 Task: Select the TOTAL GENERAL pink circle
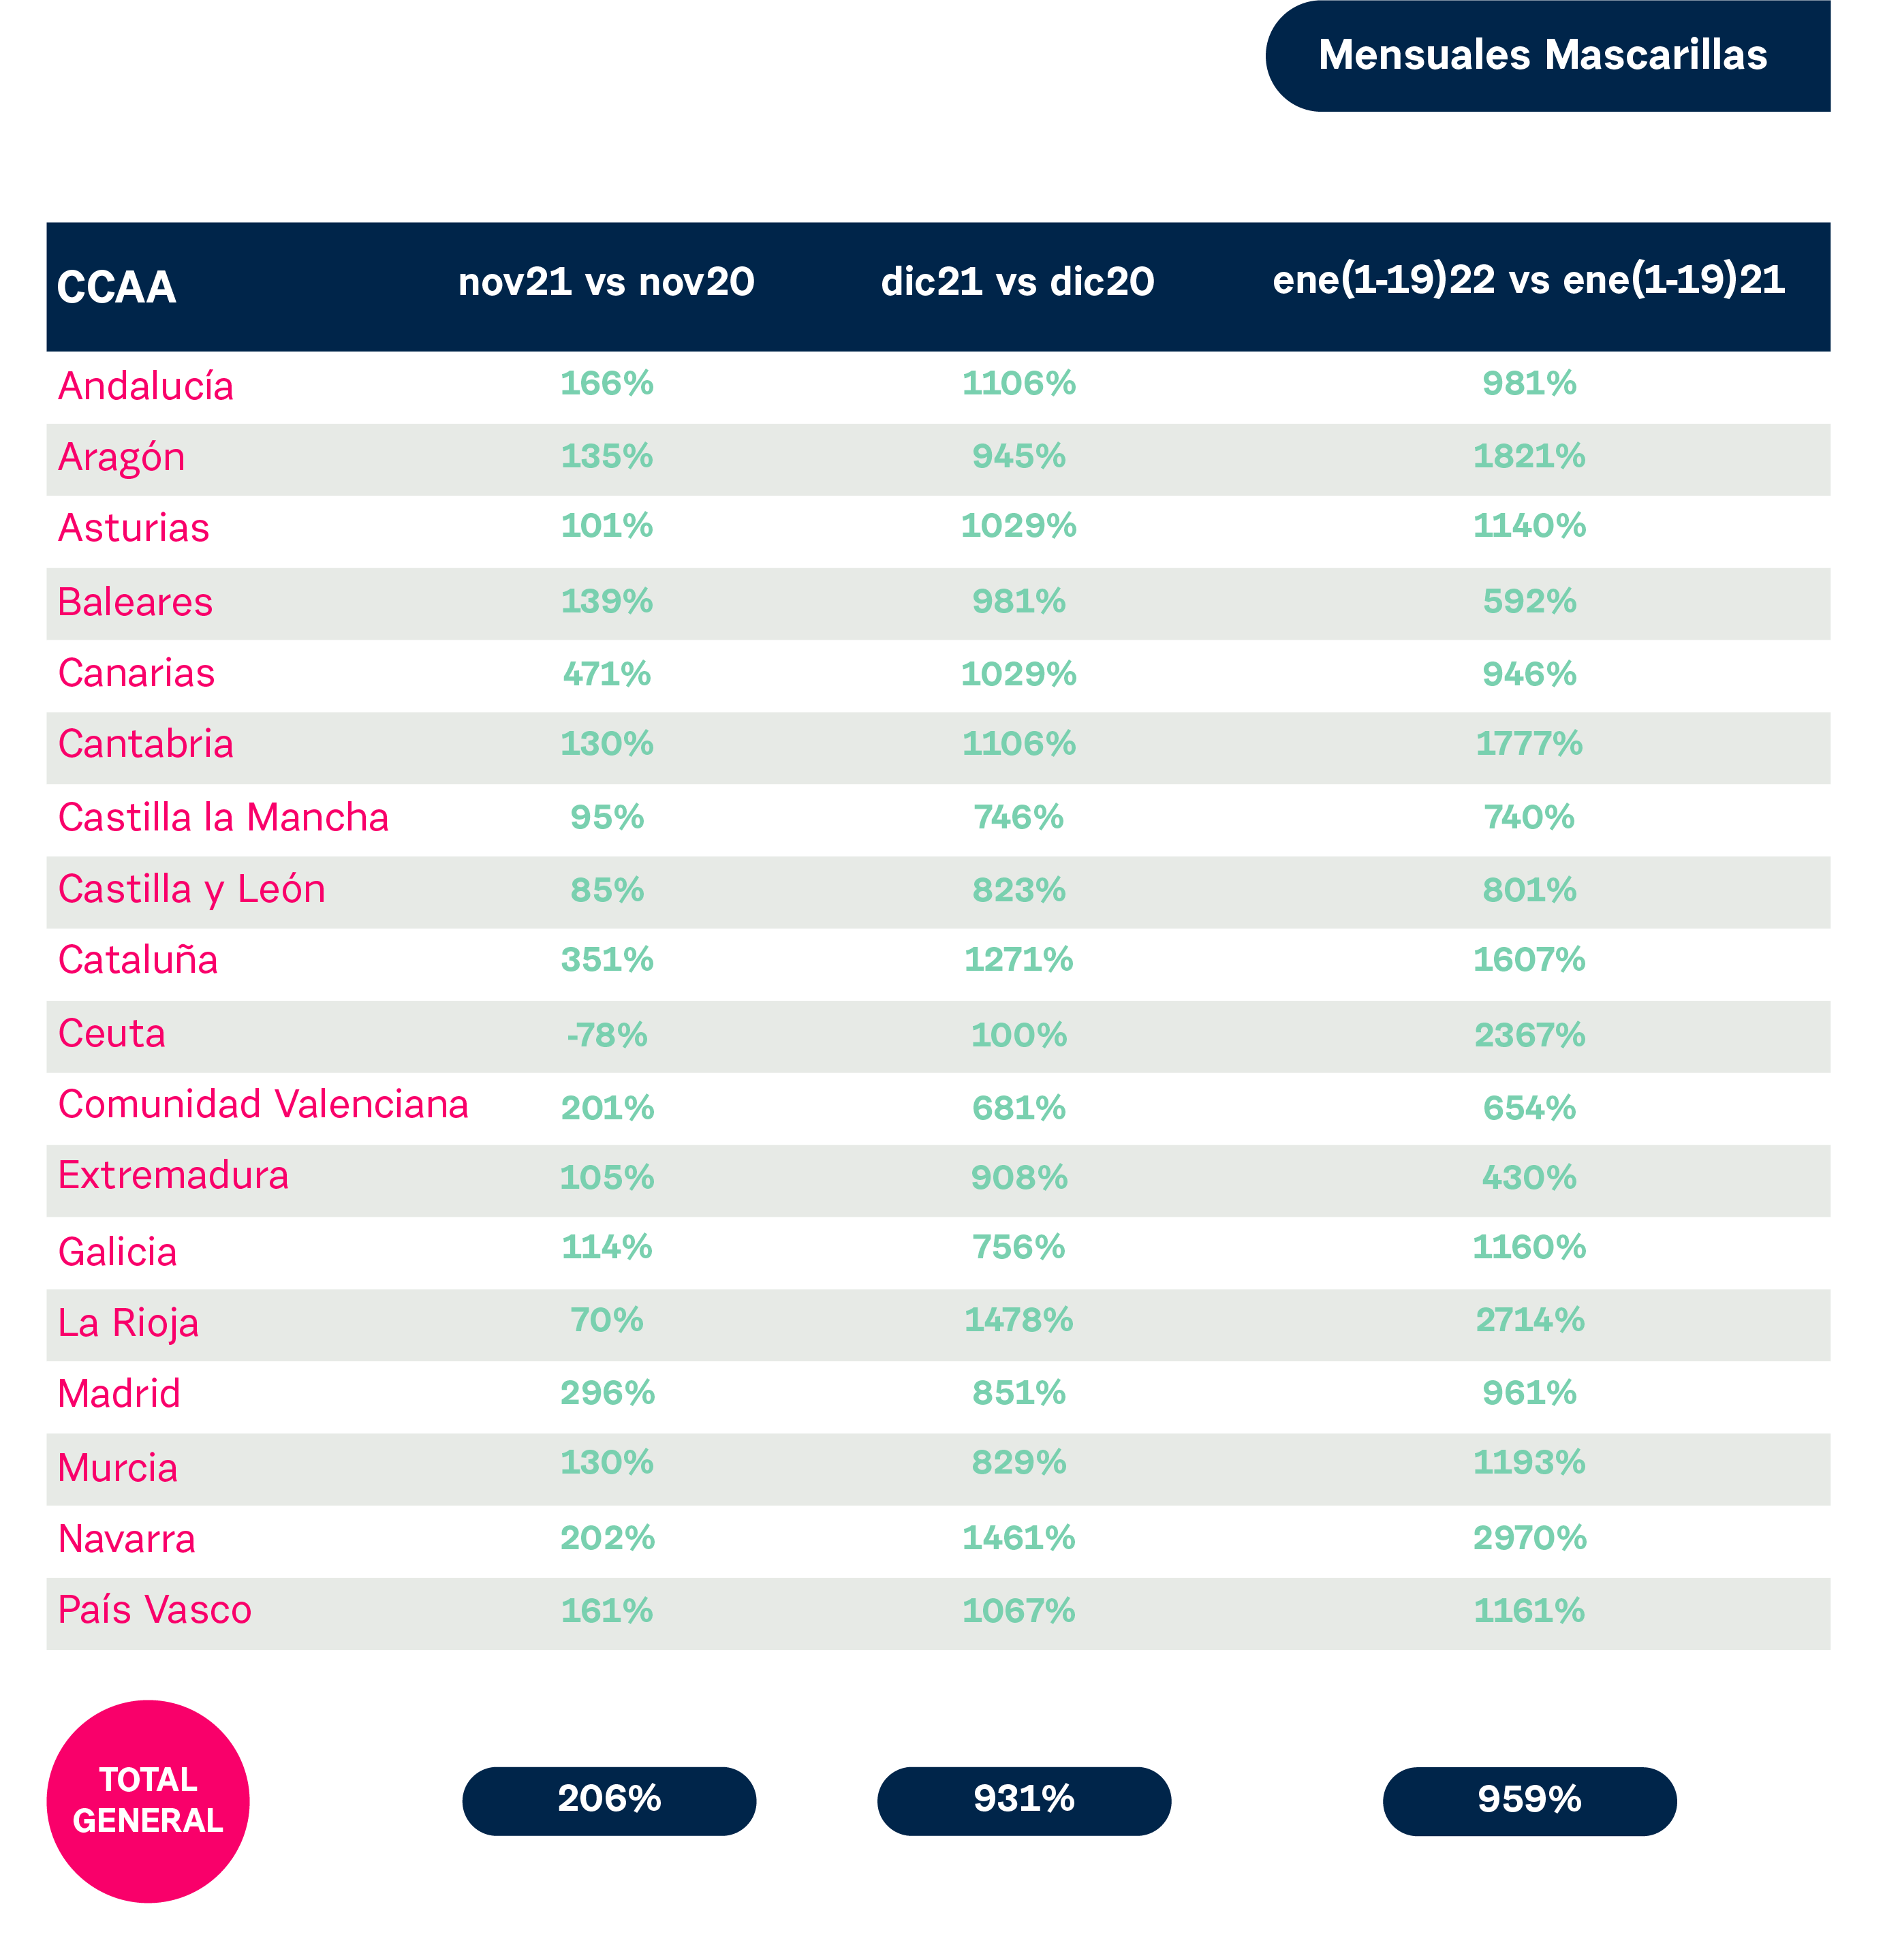(x=148, y=1801)
